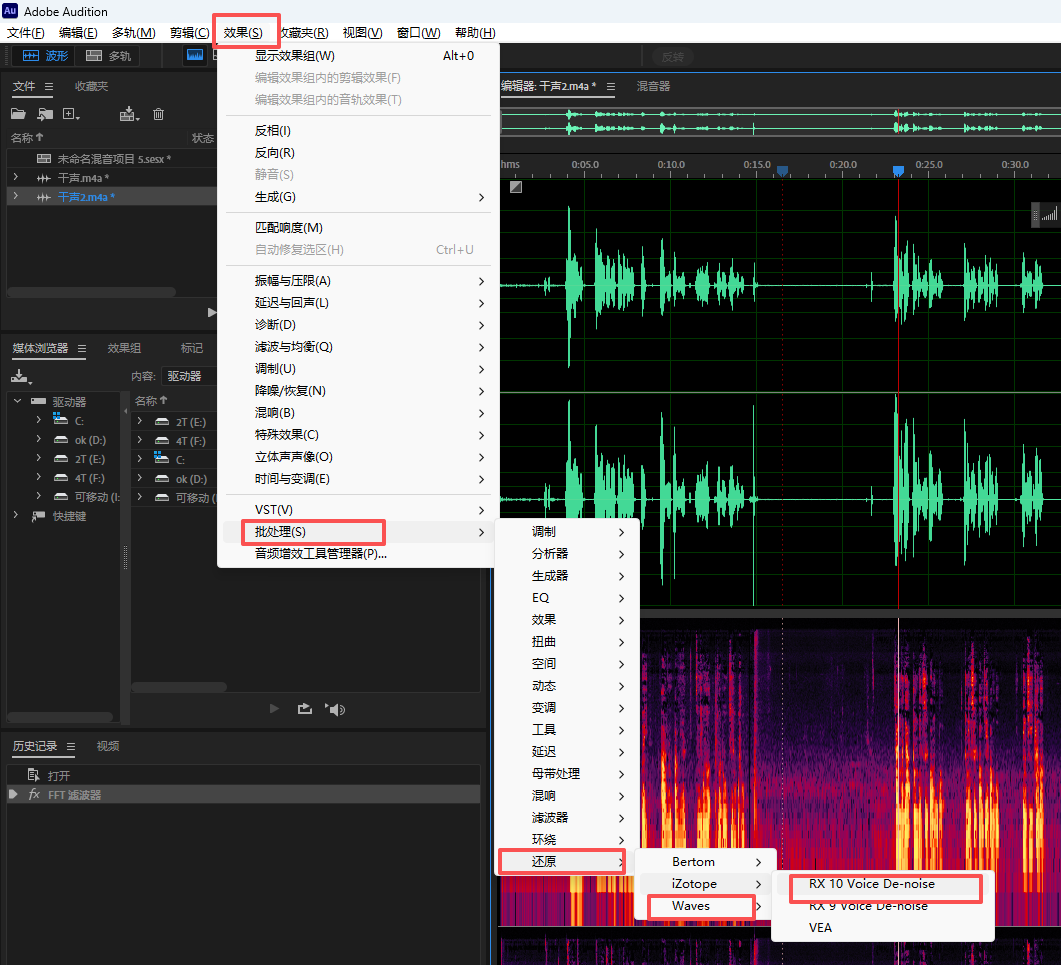This screenshot has height=965, width=1061.
Task: Open the 编辑 menu
Action: (x=78, y=32)
